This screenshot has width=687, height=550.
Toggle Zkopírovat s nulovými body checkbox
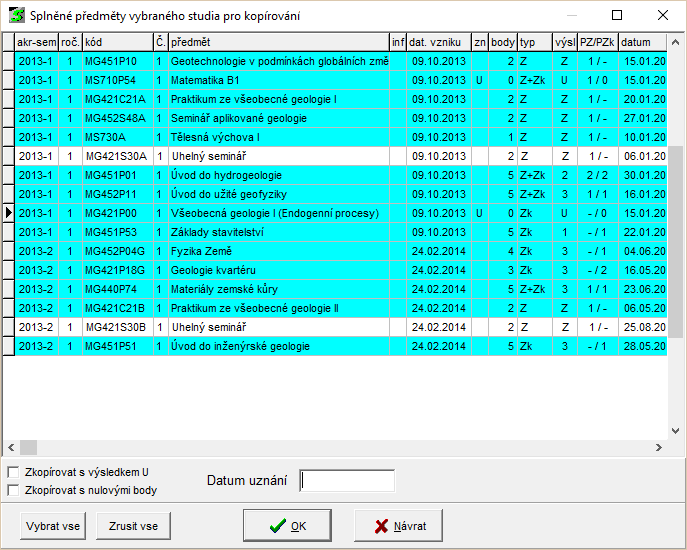13,490
